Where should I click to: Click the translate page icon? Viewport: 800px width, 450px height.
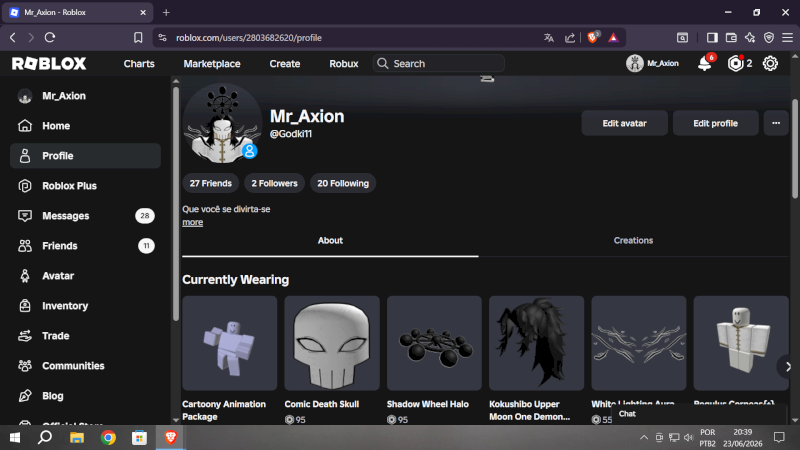click(x=549, y=38)
